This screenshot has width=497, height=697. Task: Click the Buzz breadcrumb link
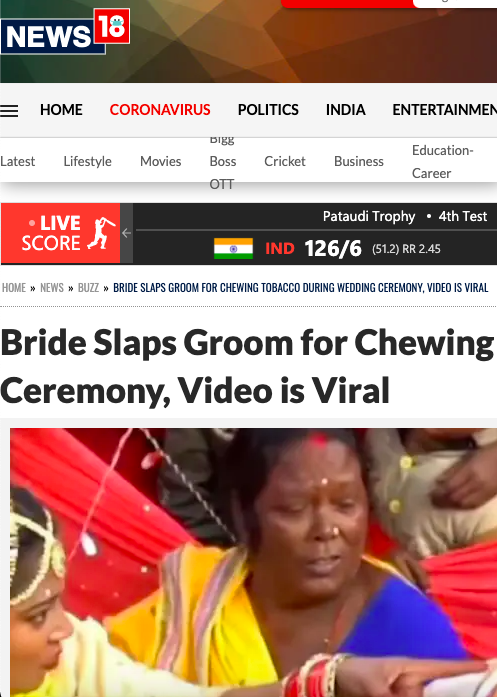[88, 288]
